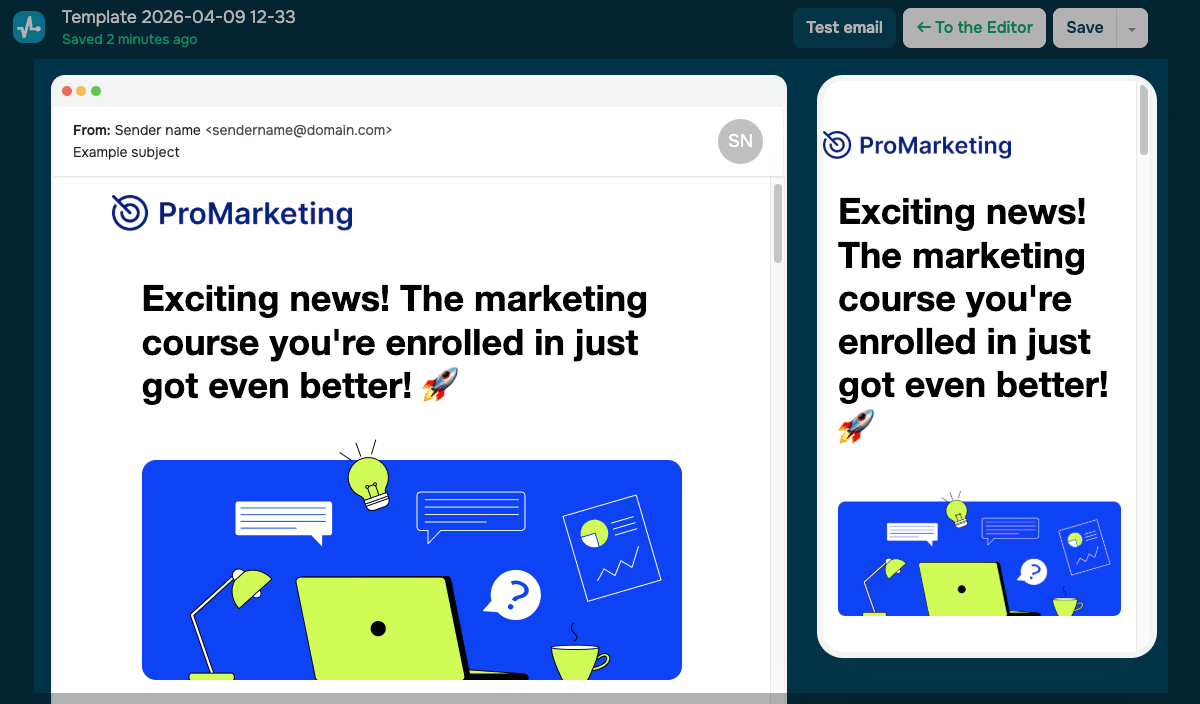Click the question mark bubble in desktop banner
The image size is (1200, 704).
tap(513, 595)
